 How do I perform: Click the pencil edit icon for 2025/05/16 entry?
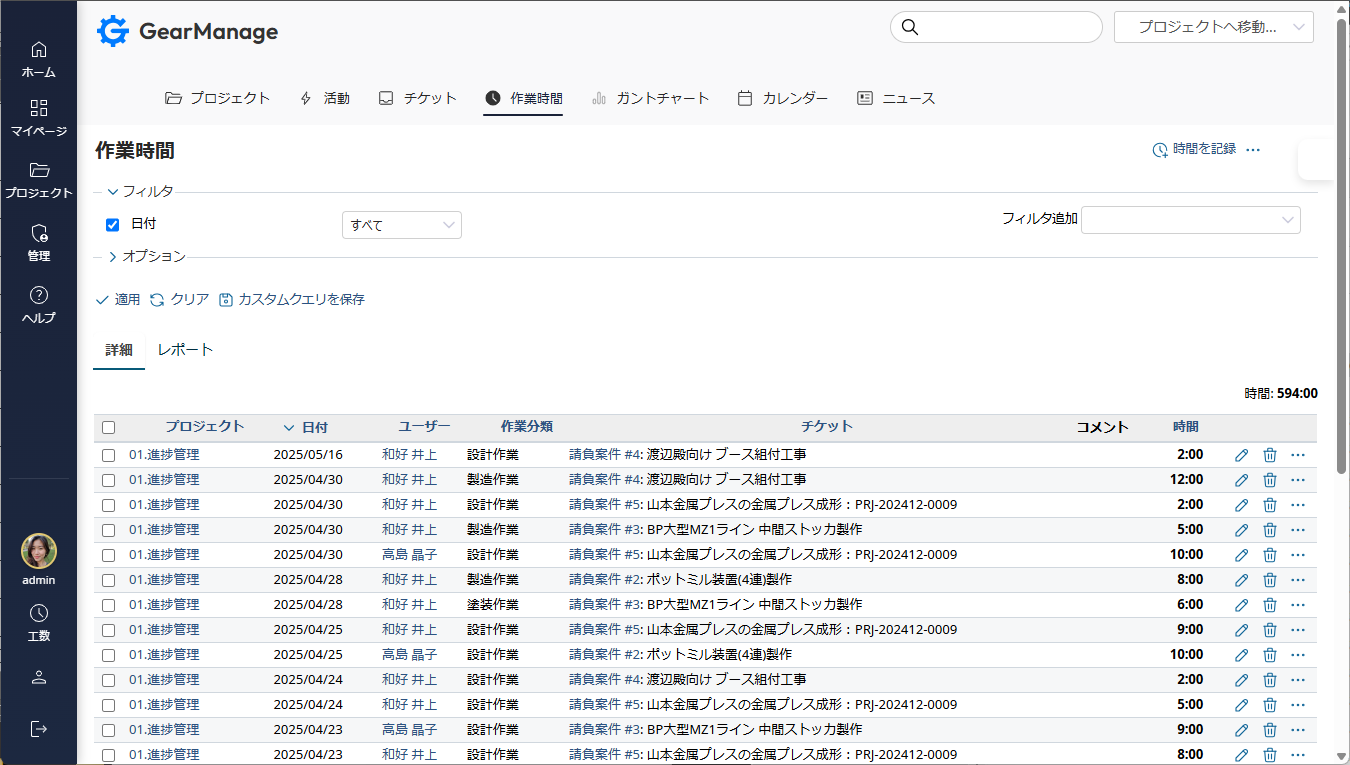(1241, 455)
